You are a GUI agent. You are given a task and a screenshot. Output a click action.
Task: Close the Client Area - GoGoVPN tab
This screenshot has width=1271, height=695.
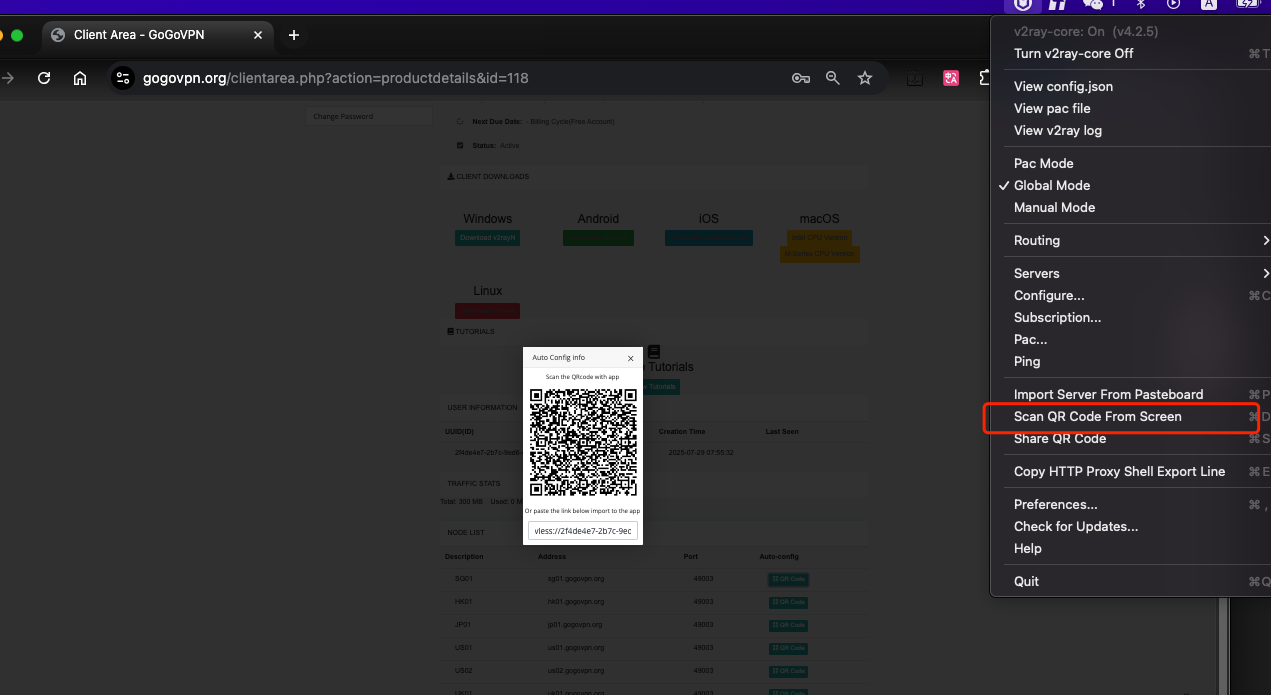tap(258, 35)
